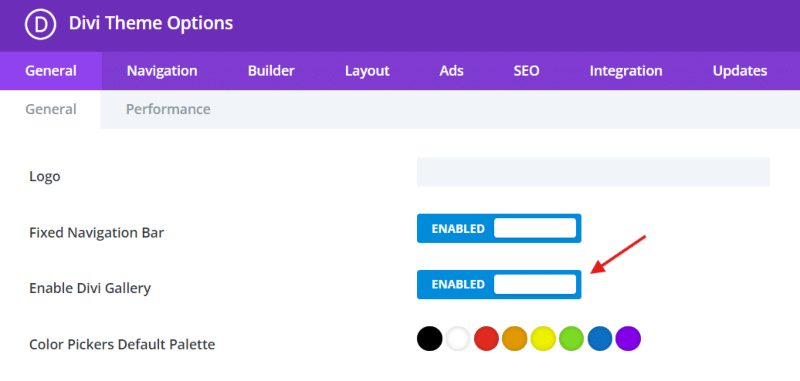
Task: Go to the Layout tab
Action: pos(367,71)
